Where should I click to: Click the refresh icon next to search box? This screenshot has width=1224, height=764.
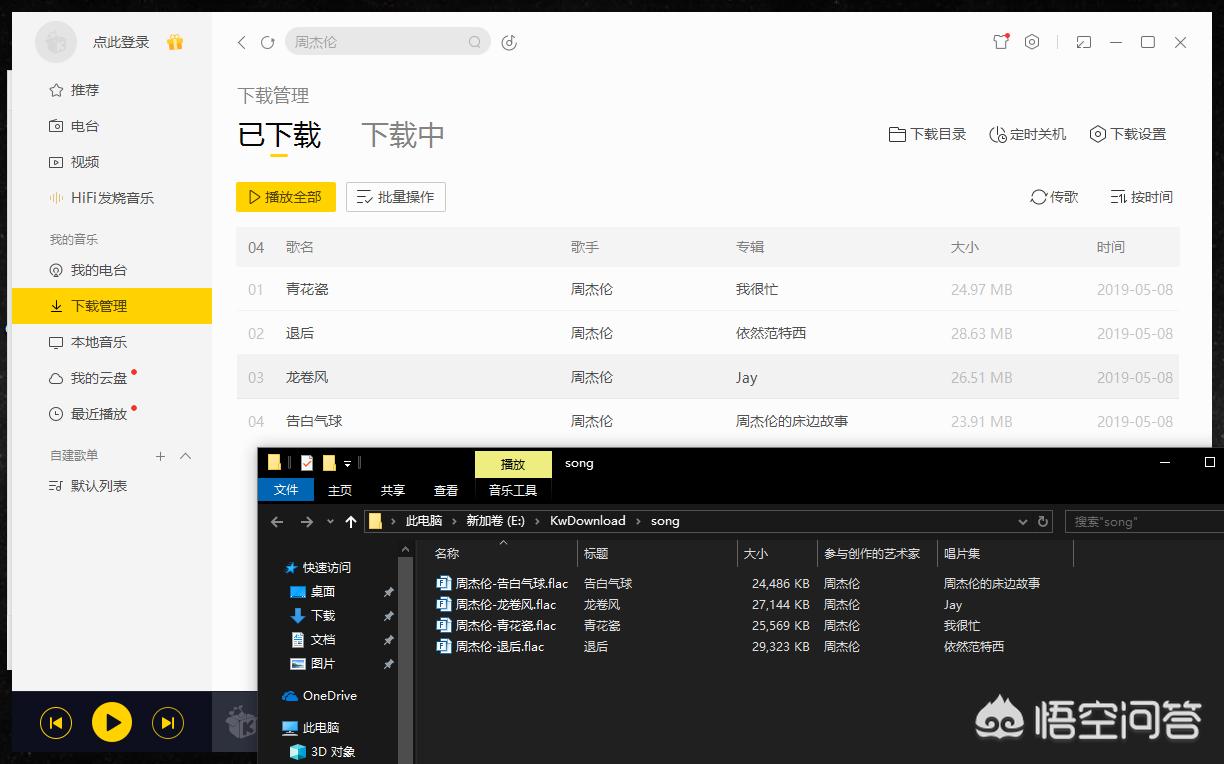click(x=267, y=42)
